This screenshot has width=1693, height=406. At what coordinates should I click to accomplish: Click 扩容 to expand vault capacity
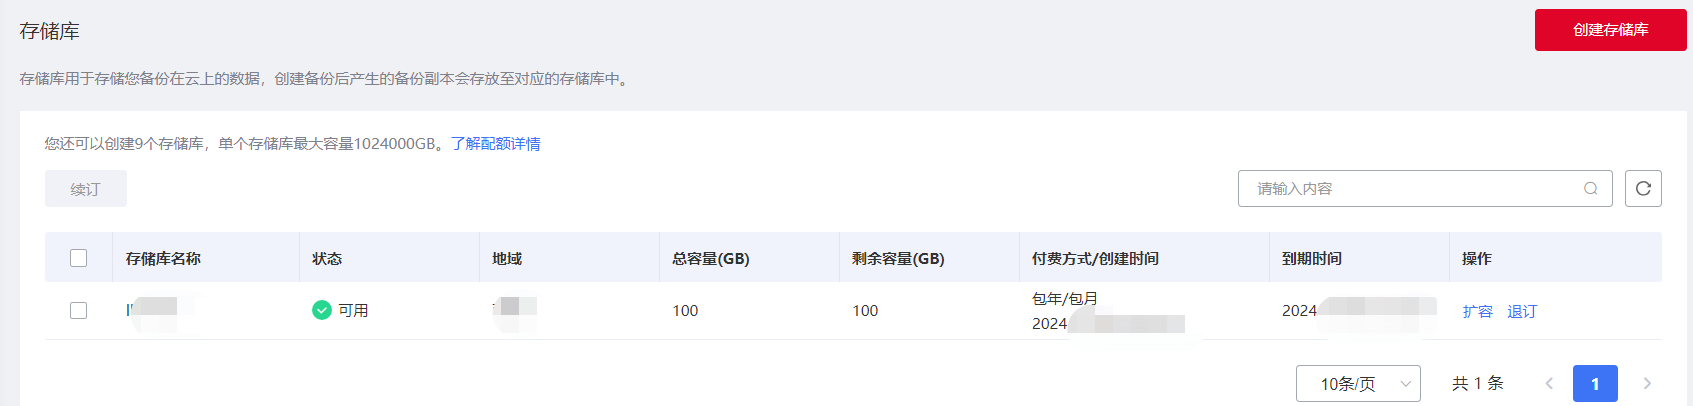pyautogui.click(x=1477, y=312)
